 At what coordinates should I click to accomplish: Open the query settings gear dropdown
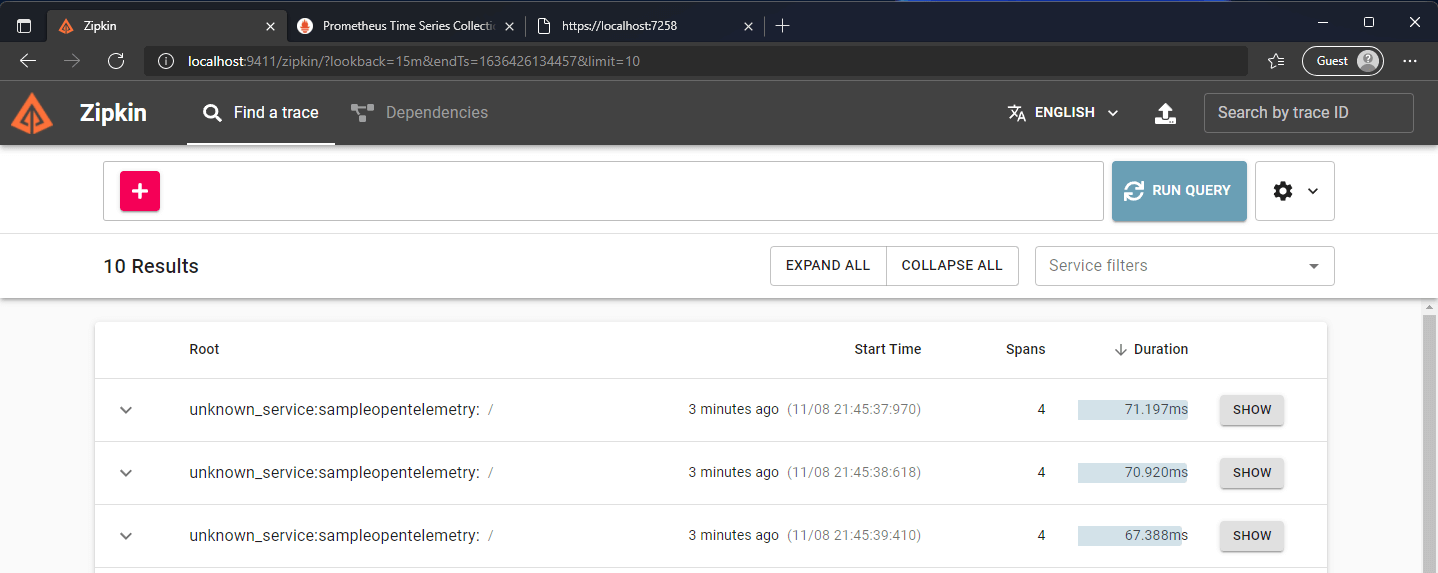pos(1294,190)
